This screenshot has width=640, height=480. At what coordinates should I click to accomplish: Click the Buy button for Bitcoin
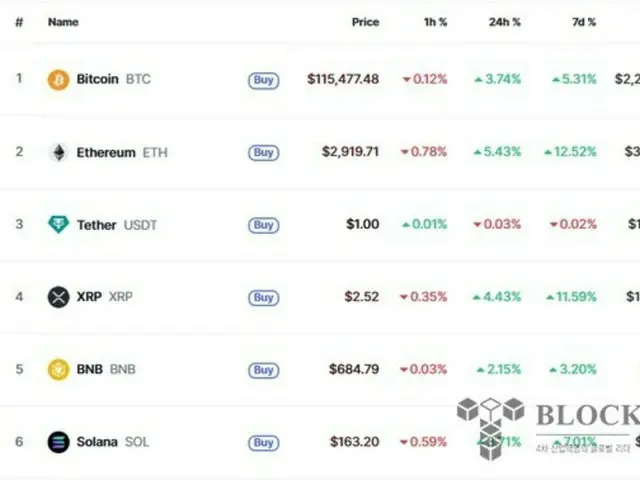coord(264,80)
